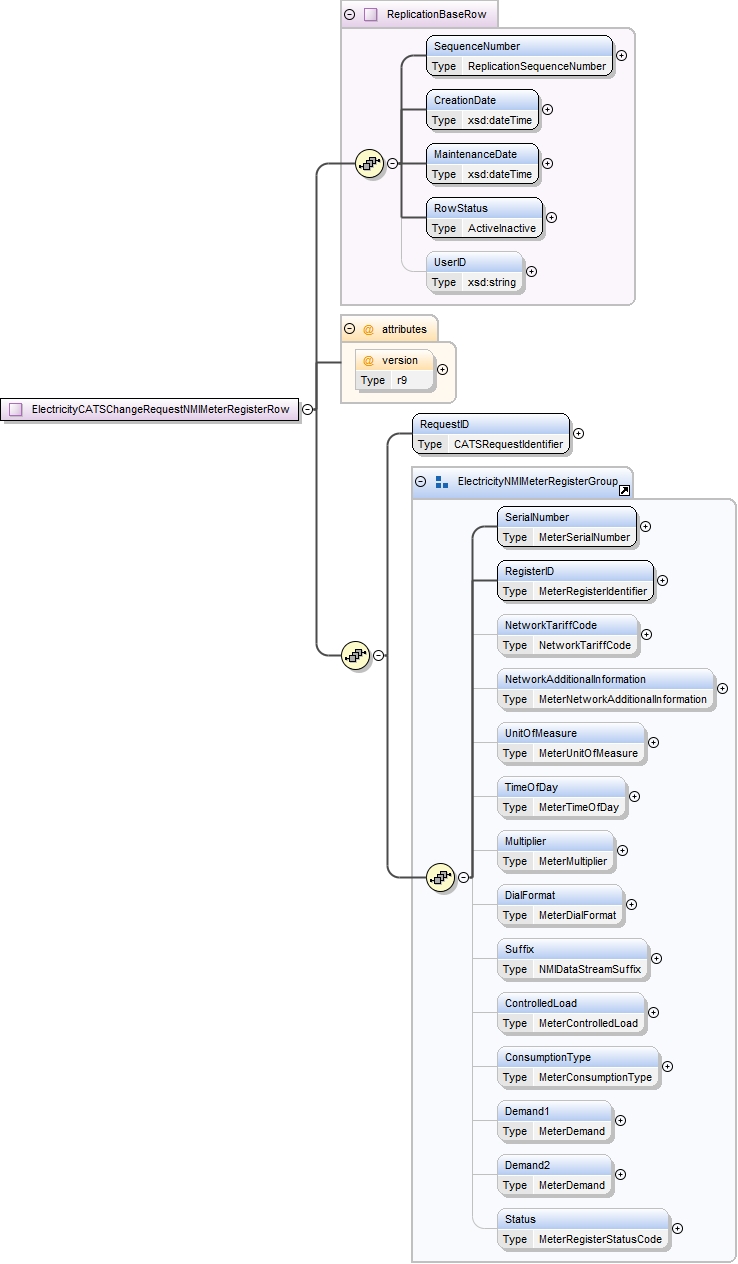Select the NetworkTariffCode element box
The height and width of the screenshot is (1264, 738).
click(x=567, y=635)
